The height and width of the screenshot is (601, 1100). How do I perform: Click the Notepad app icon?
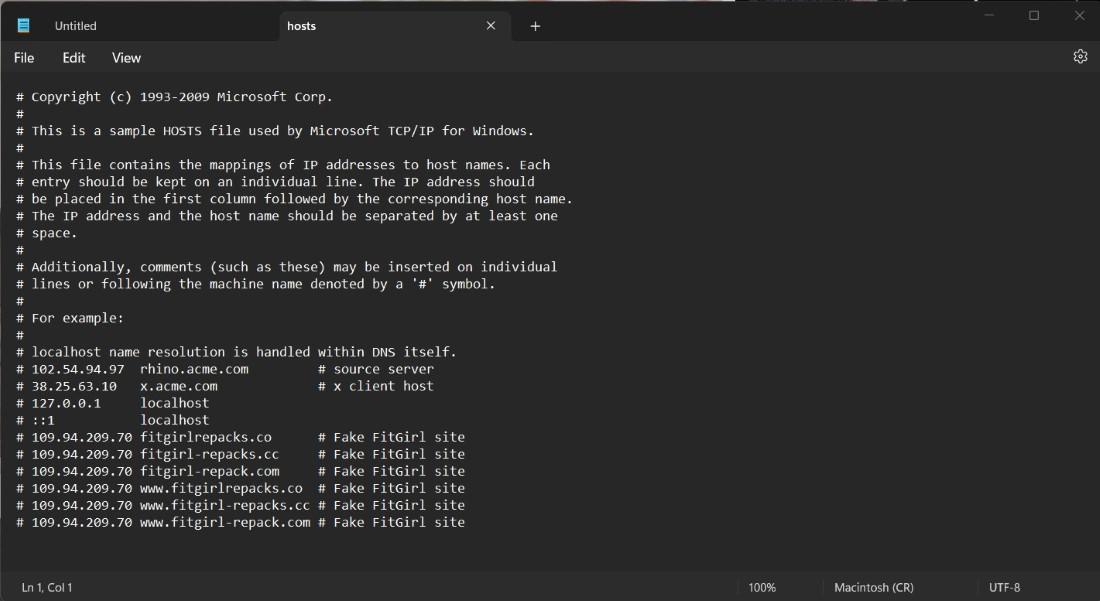pos(23,25)
